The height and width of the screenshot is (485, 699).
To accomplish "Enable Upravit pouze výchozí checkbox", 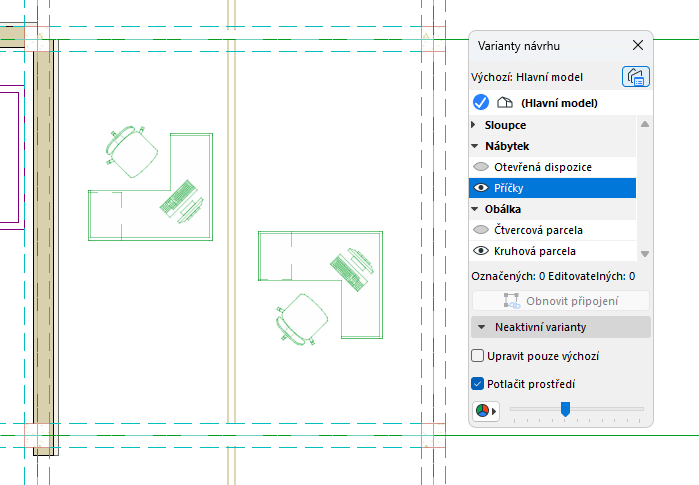I will (477, 356).
